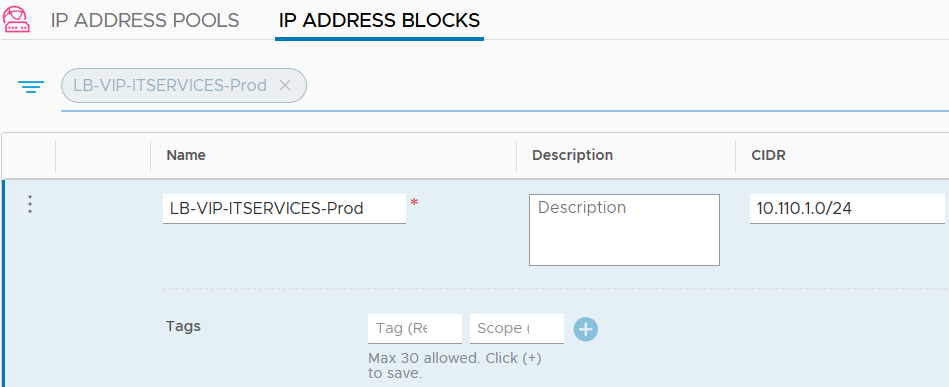Click the blue plus button to add tag
This screenshot has width=949, height=387.
tap(585, 329)
